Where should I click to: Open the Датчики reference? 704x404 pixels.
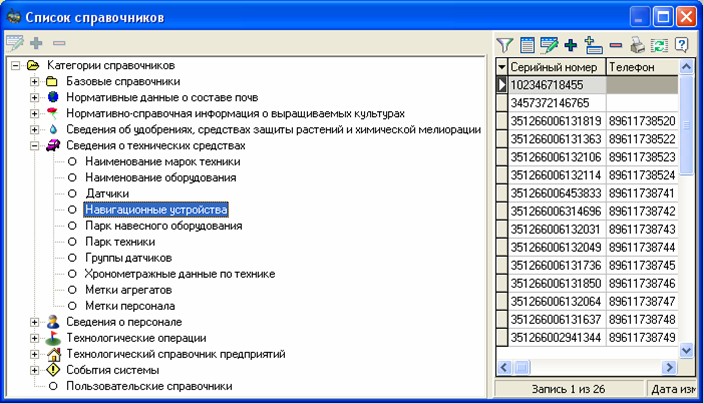[x=107, y=194]
